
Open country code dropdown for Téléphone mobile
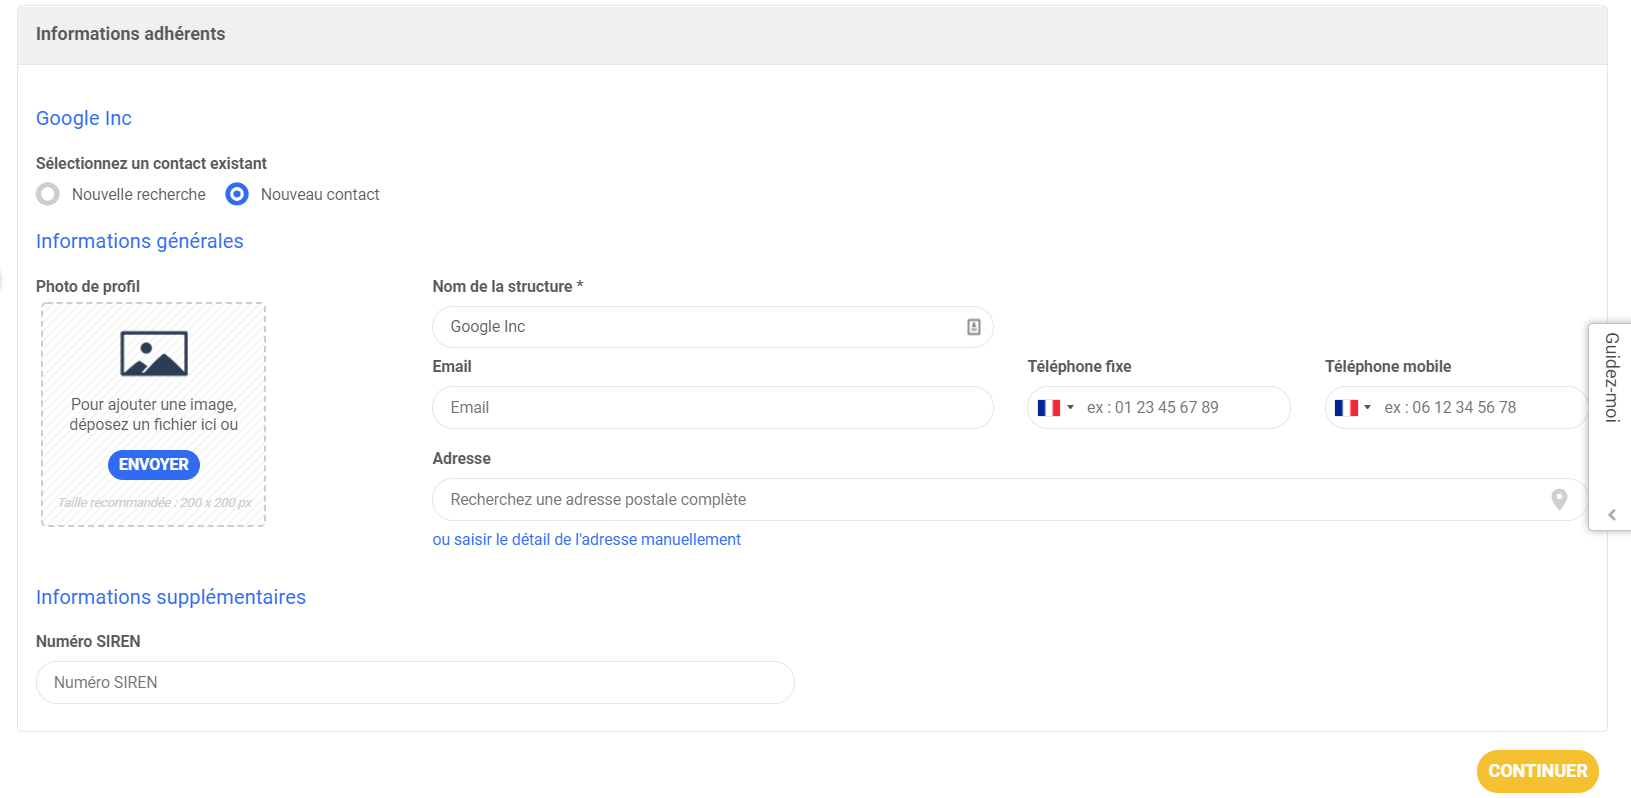click(1367, 408)
